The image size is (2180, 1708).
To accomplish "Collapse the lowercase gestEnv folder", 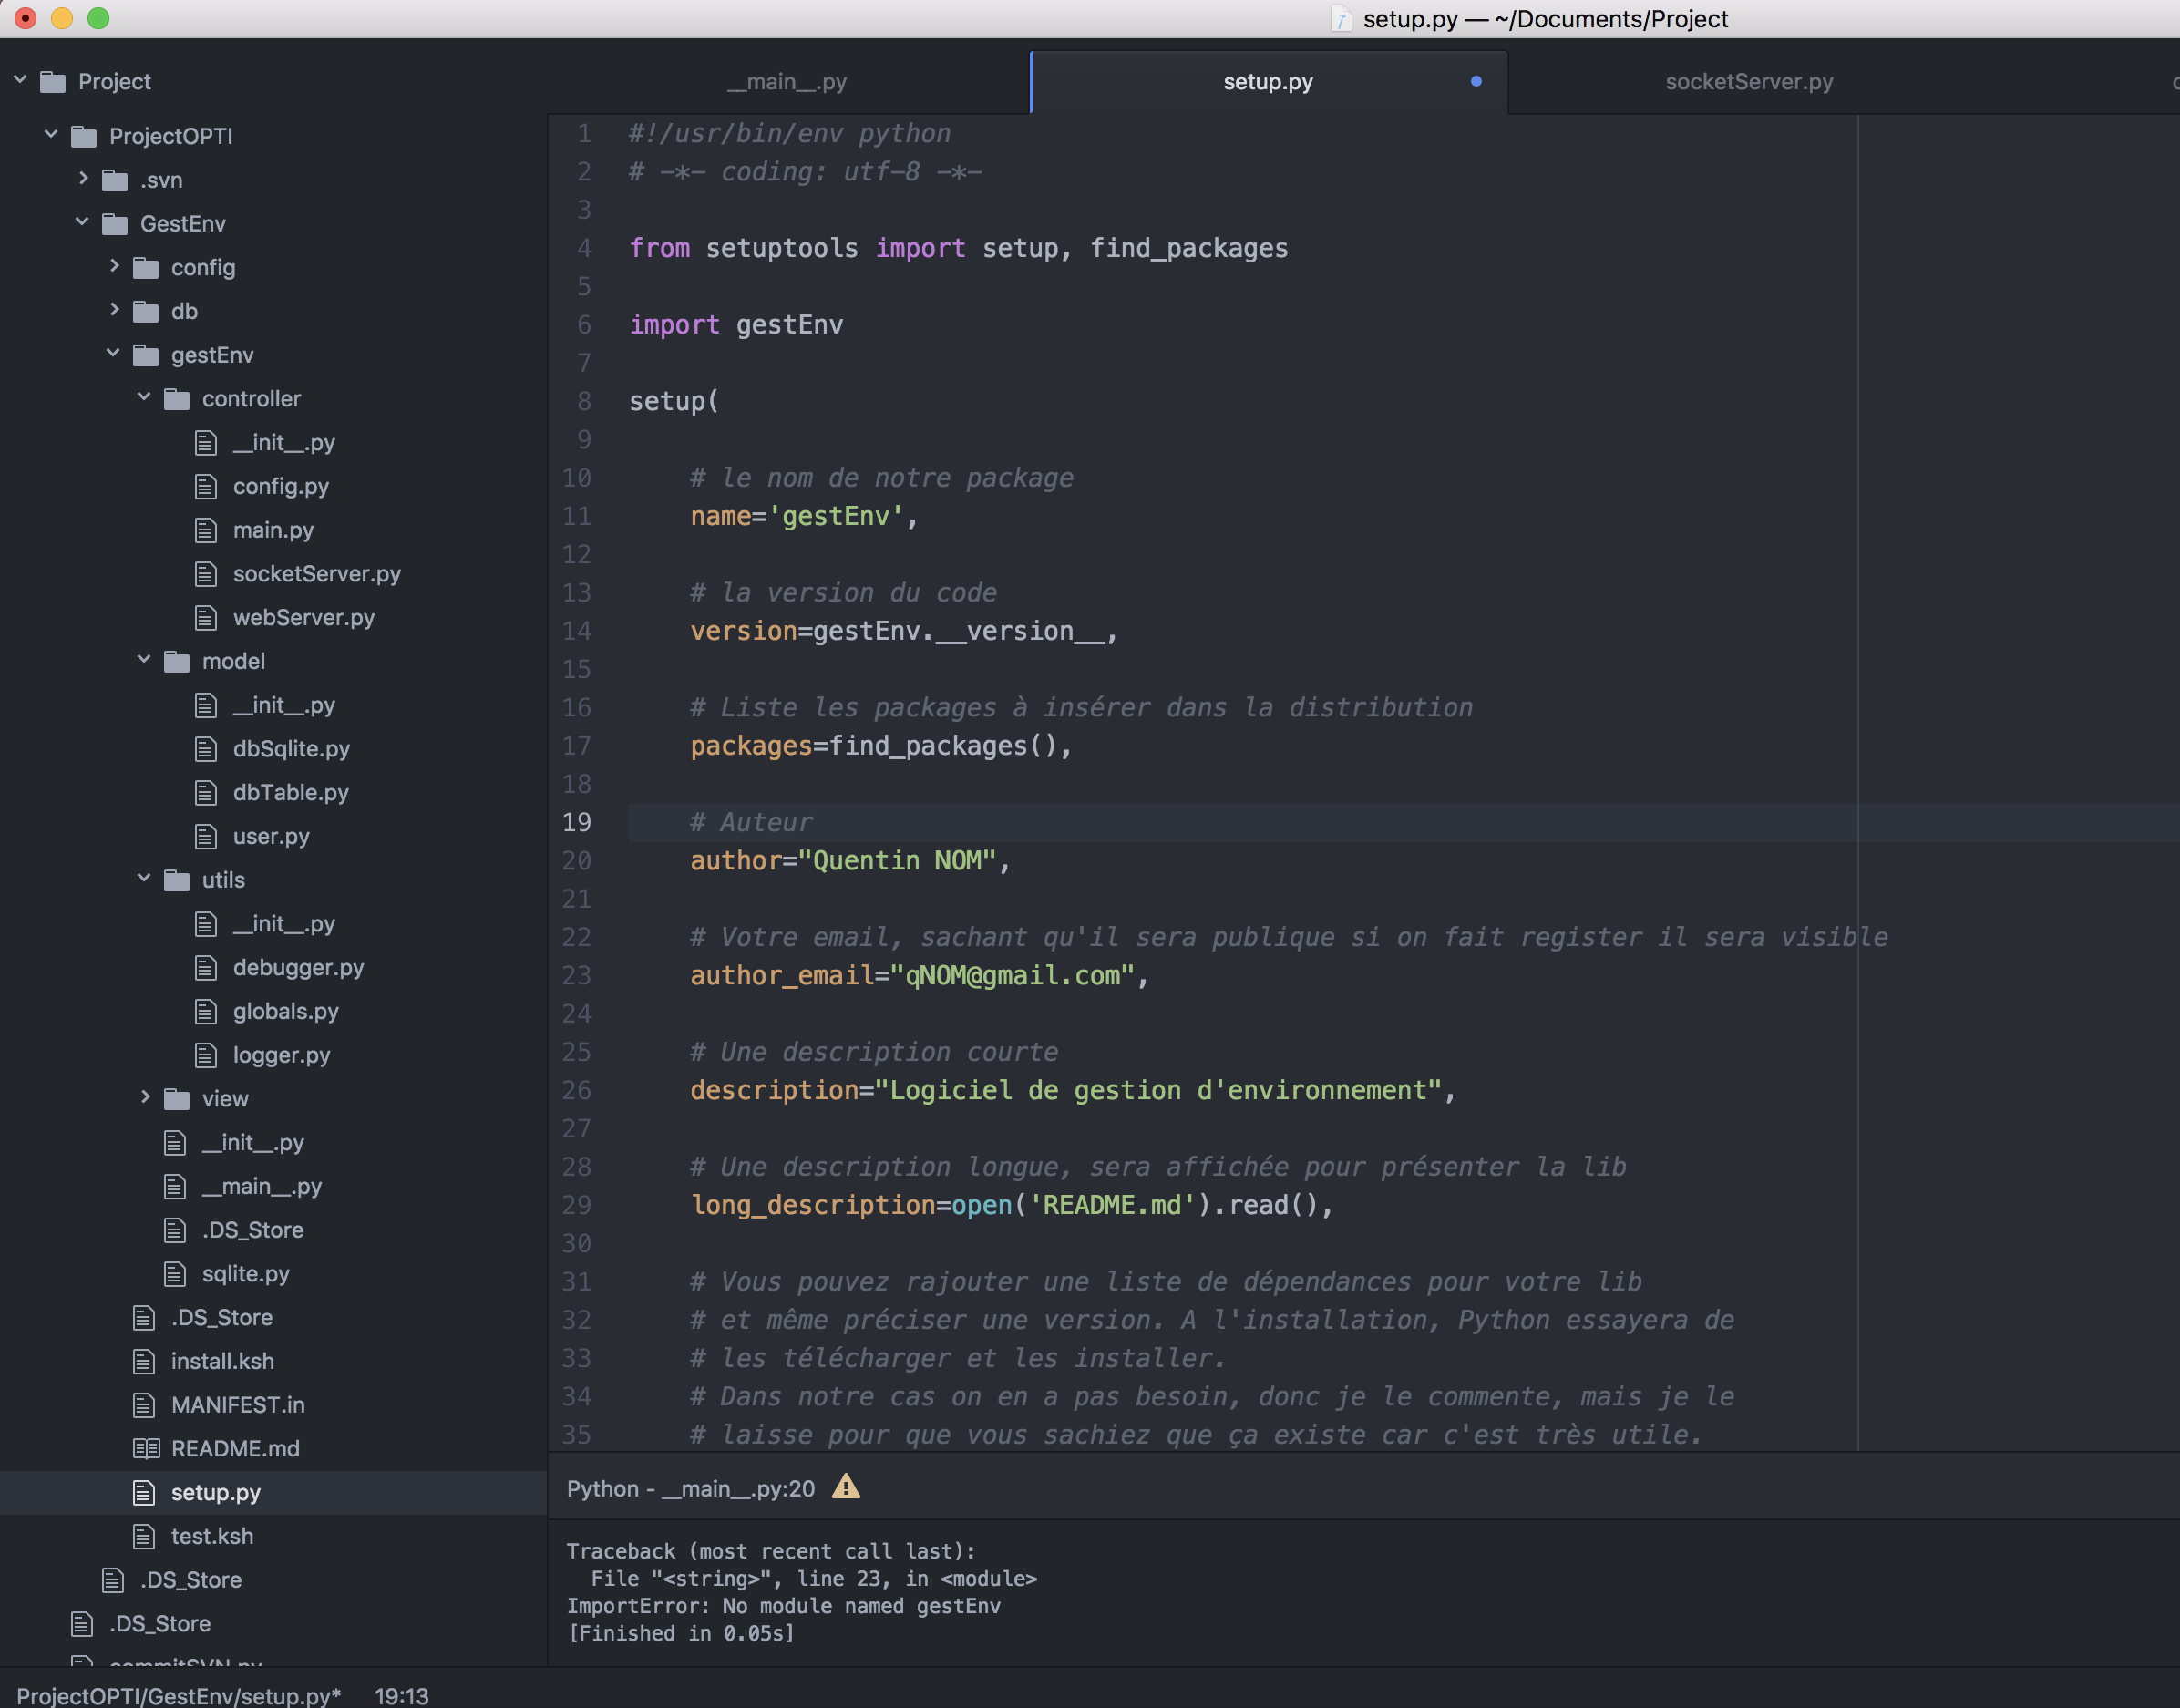I will 113,353.
